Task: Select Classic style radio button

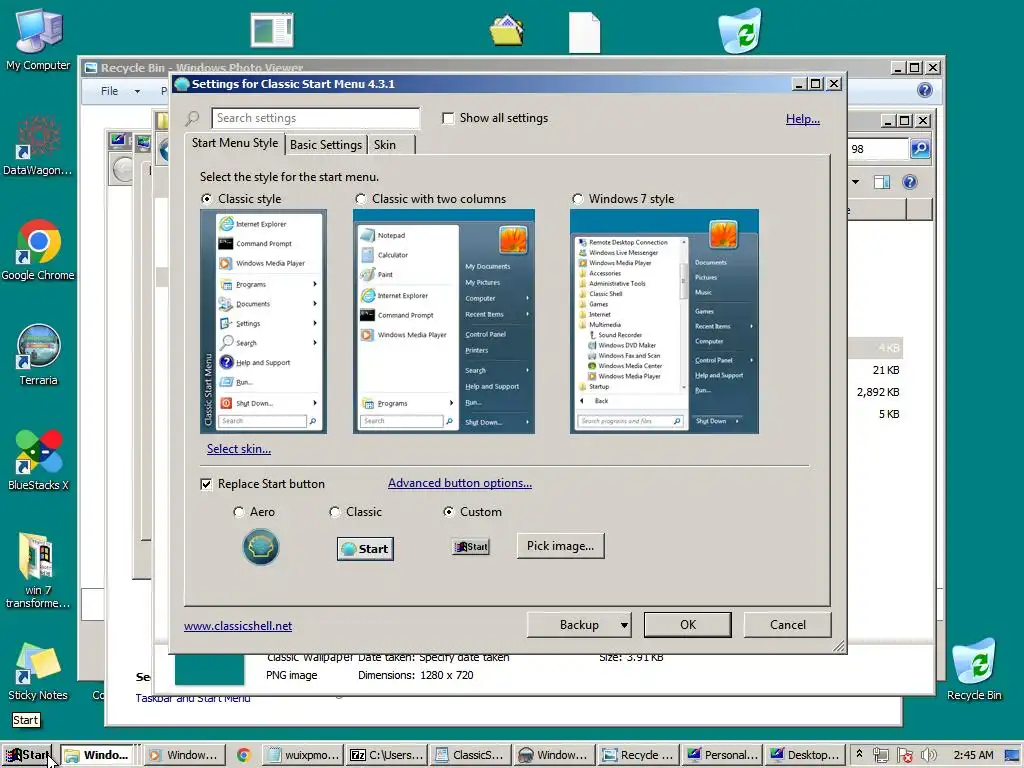Action: 206,199
